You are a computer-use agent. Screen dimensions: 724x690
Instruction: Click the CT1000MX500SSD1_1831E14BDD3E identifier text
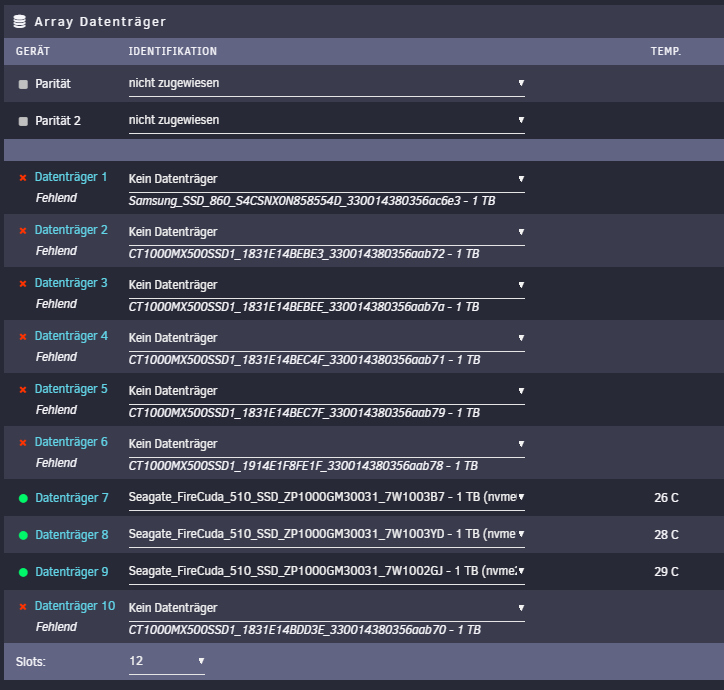[x=305, y=630]
